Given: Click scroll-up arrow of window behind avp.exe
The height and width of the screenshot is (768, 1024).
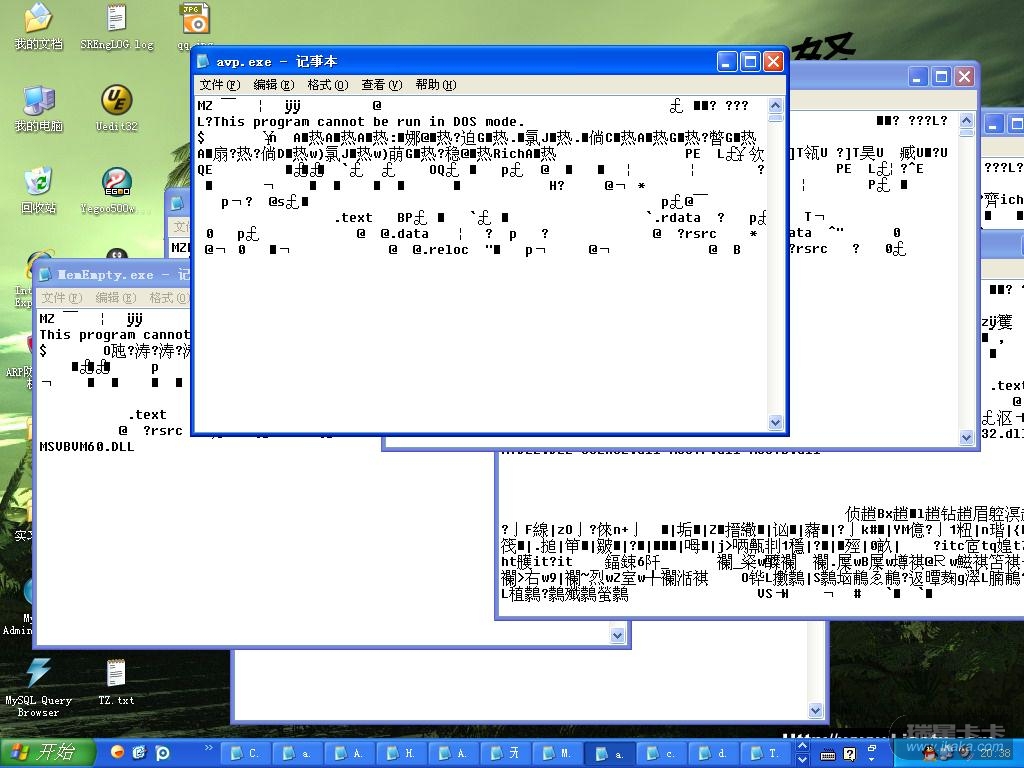Looking at the screenshot, I should 967,120.
